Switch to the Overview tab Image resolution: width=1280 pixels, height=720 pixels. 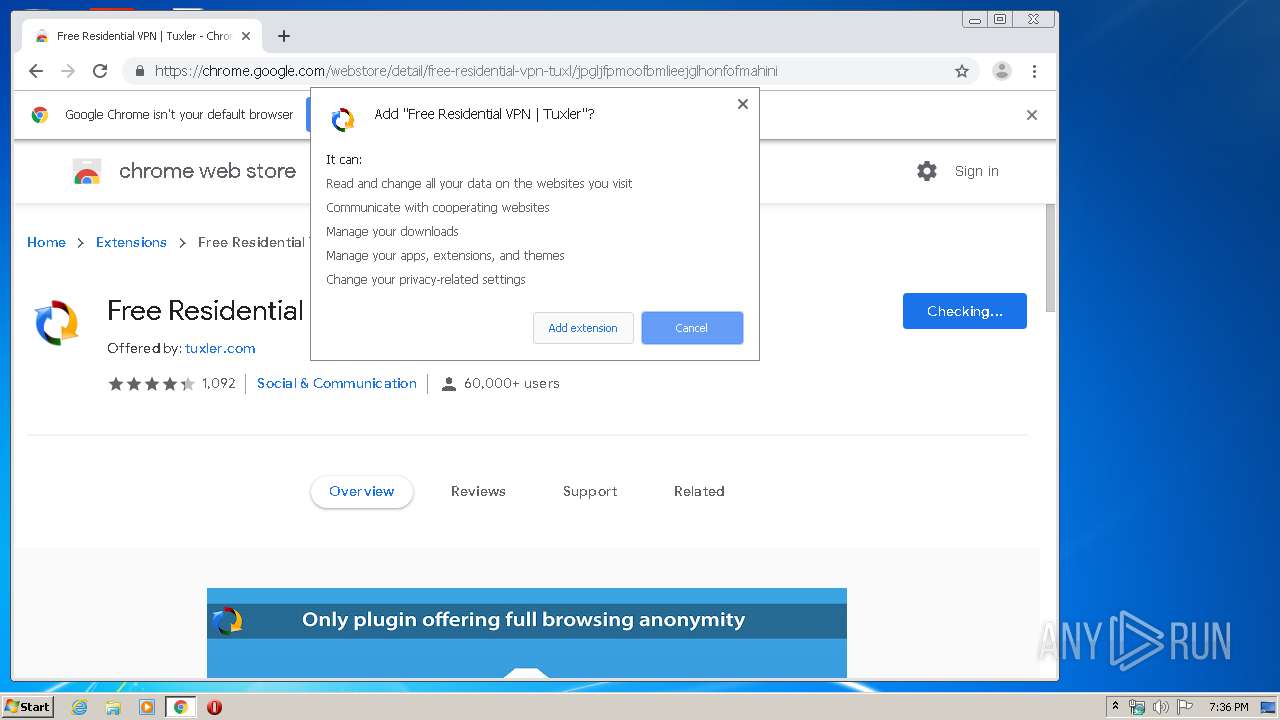(x=362, y=491)
